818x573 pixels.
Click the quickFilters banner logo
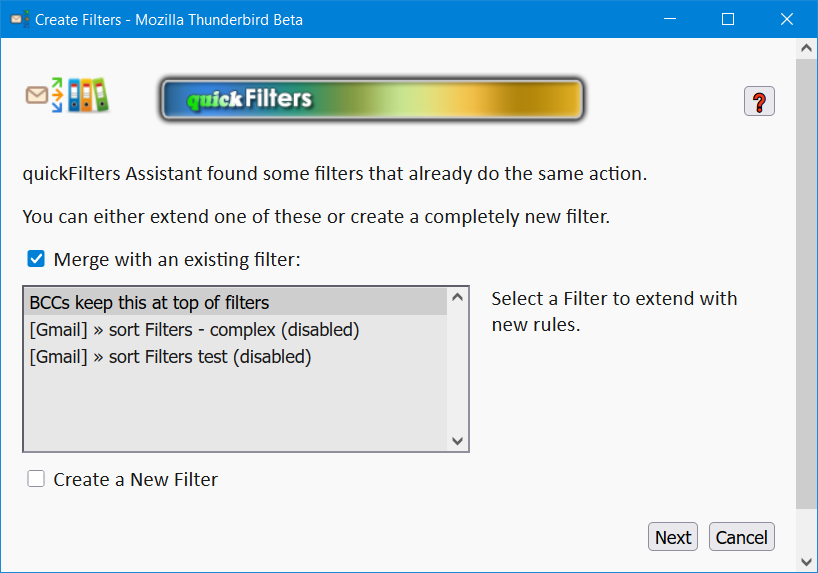[x=372, y=99]
